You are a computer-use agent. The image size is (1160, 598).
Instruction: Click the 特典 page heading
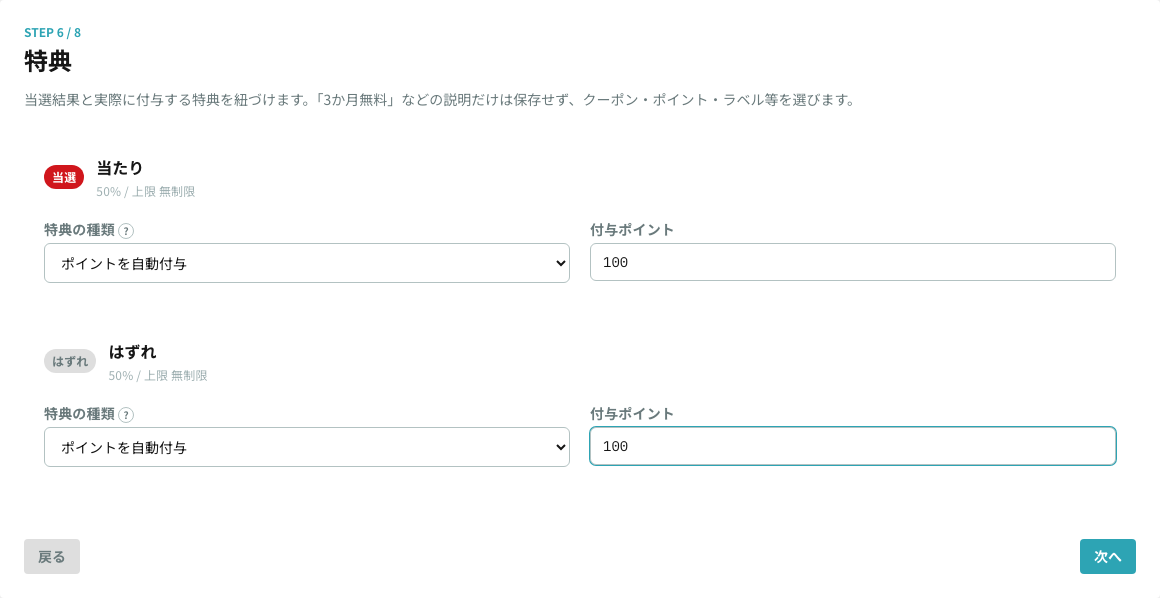point(48,61)
